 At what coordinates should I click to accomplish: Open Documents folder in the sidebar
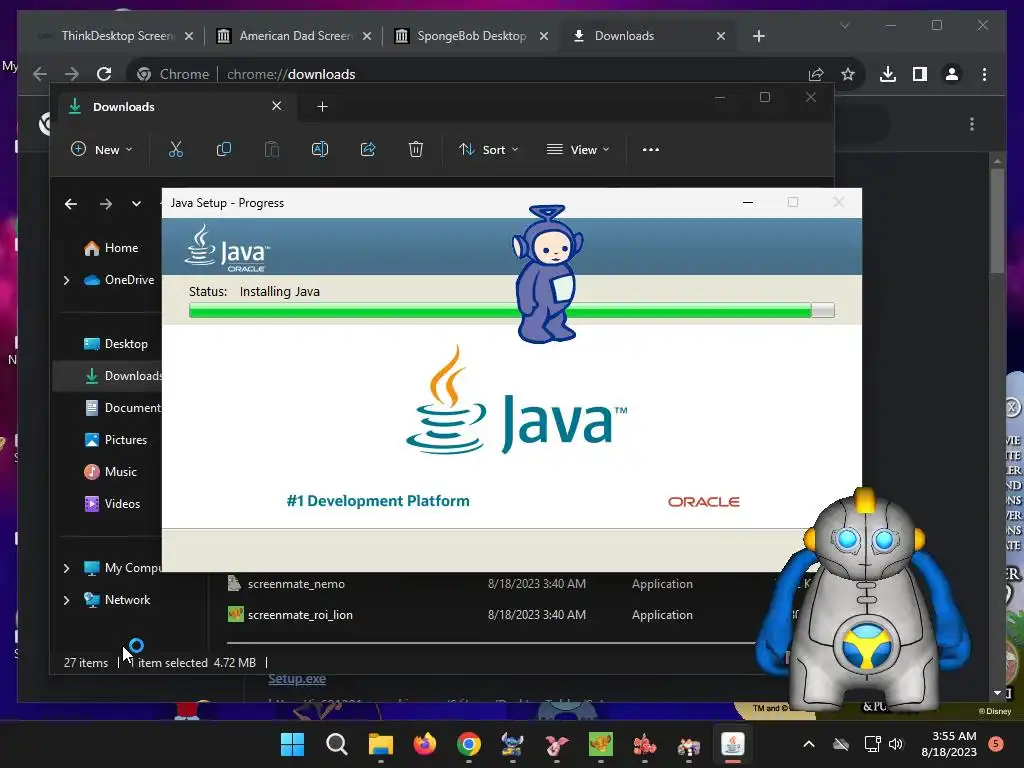(x=122, y=408)
